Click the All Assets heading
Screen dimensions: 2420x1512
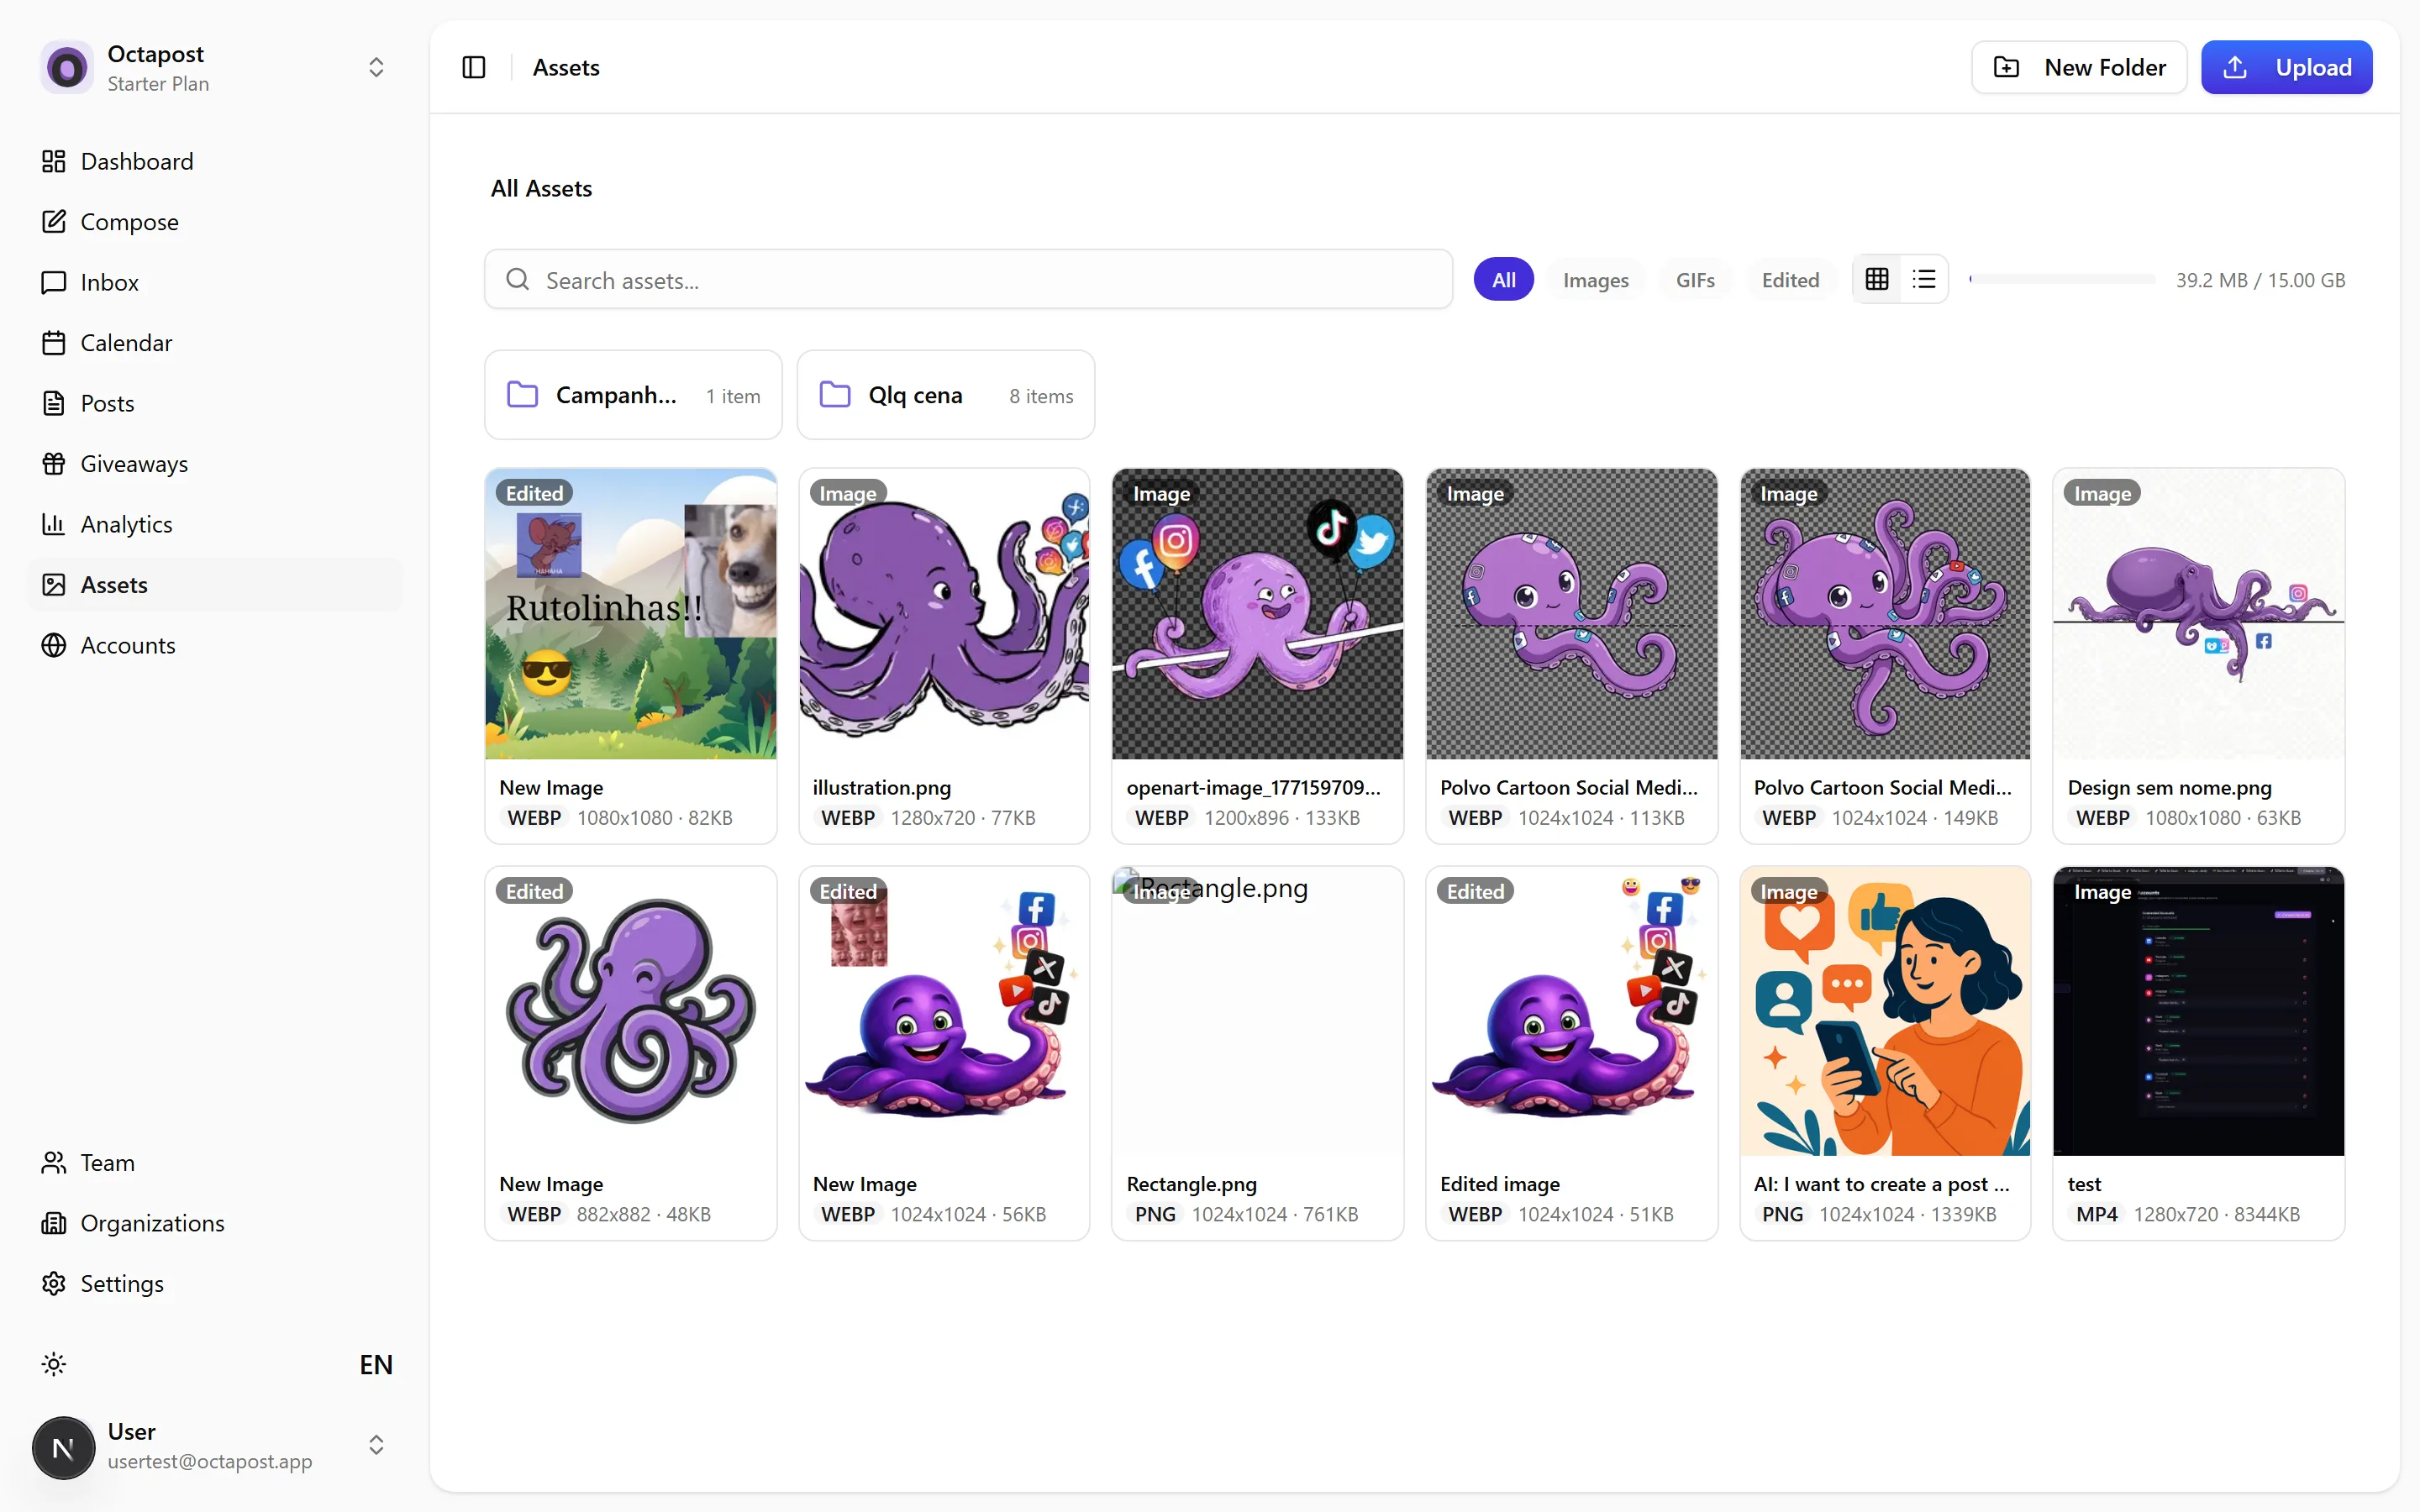pos(541,188)
